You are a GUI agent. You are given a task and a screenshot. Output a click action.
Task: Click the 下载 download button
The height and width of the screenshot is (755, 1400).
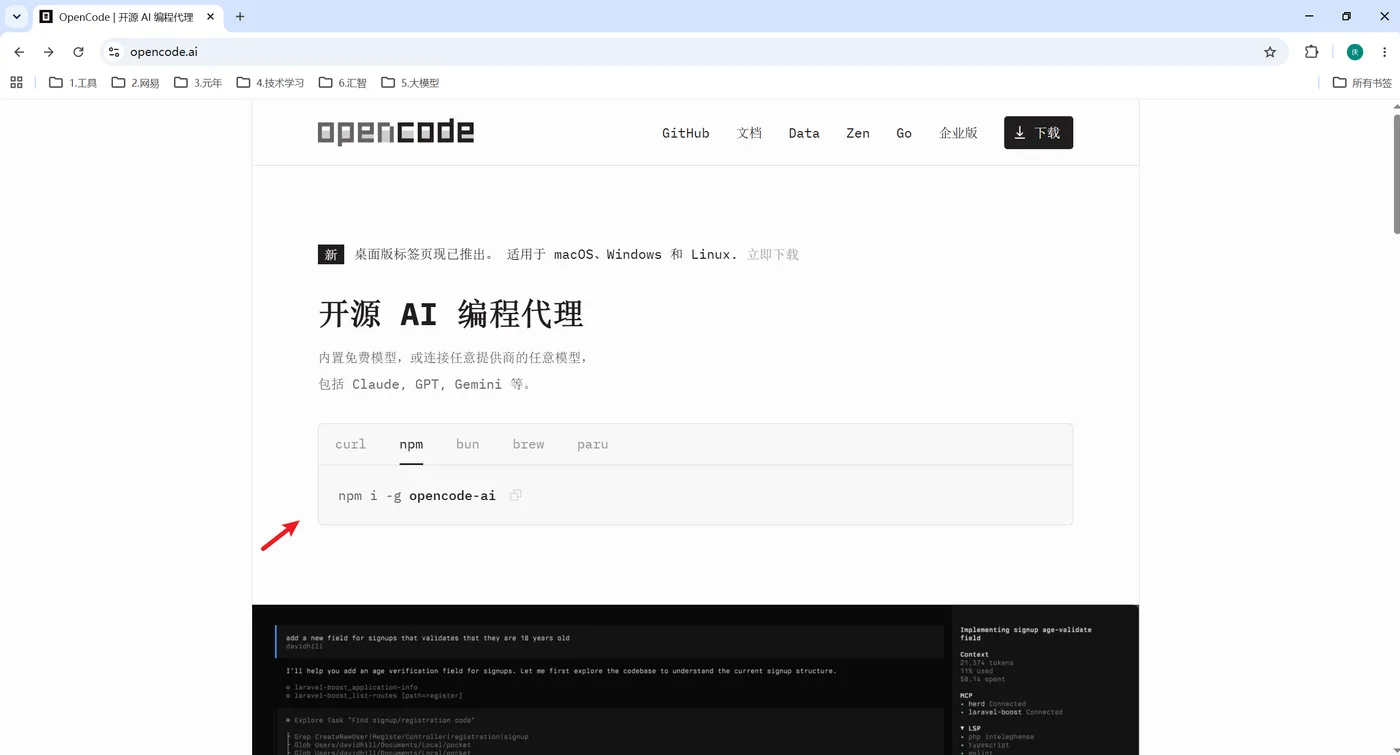(x=1038, y=133)
